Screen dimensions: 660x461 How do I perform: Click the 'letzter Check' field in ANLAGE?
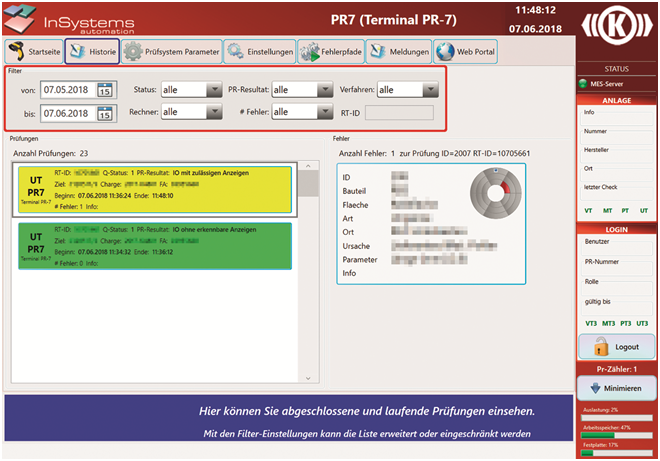coord(617,192)
